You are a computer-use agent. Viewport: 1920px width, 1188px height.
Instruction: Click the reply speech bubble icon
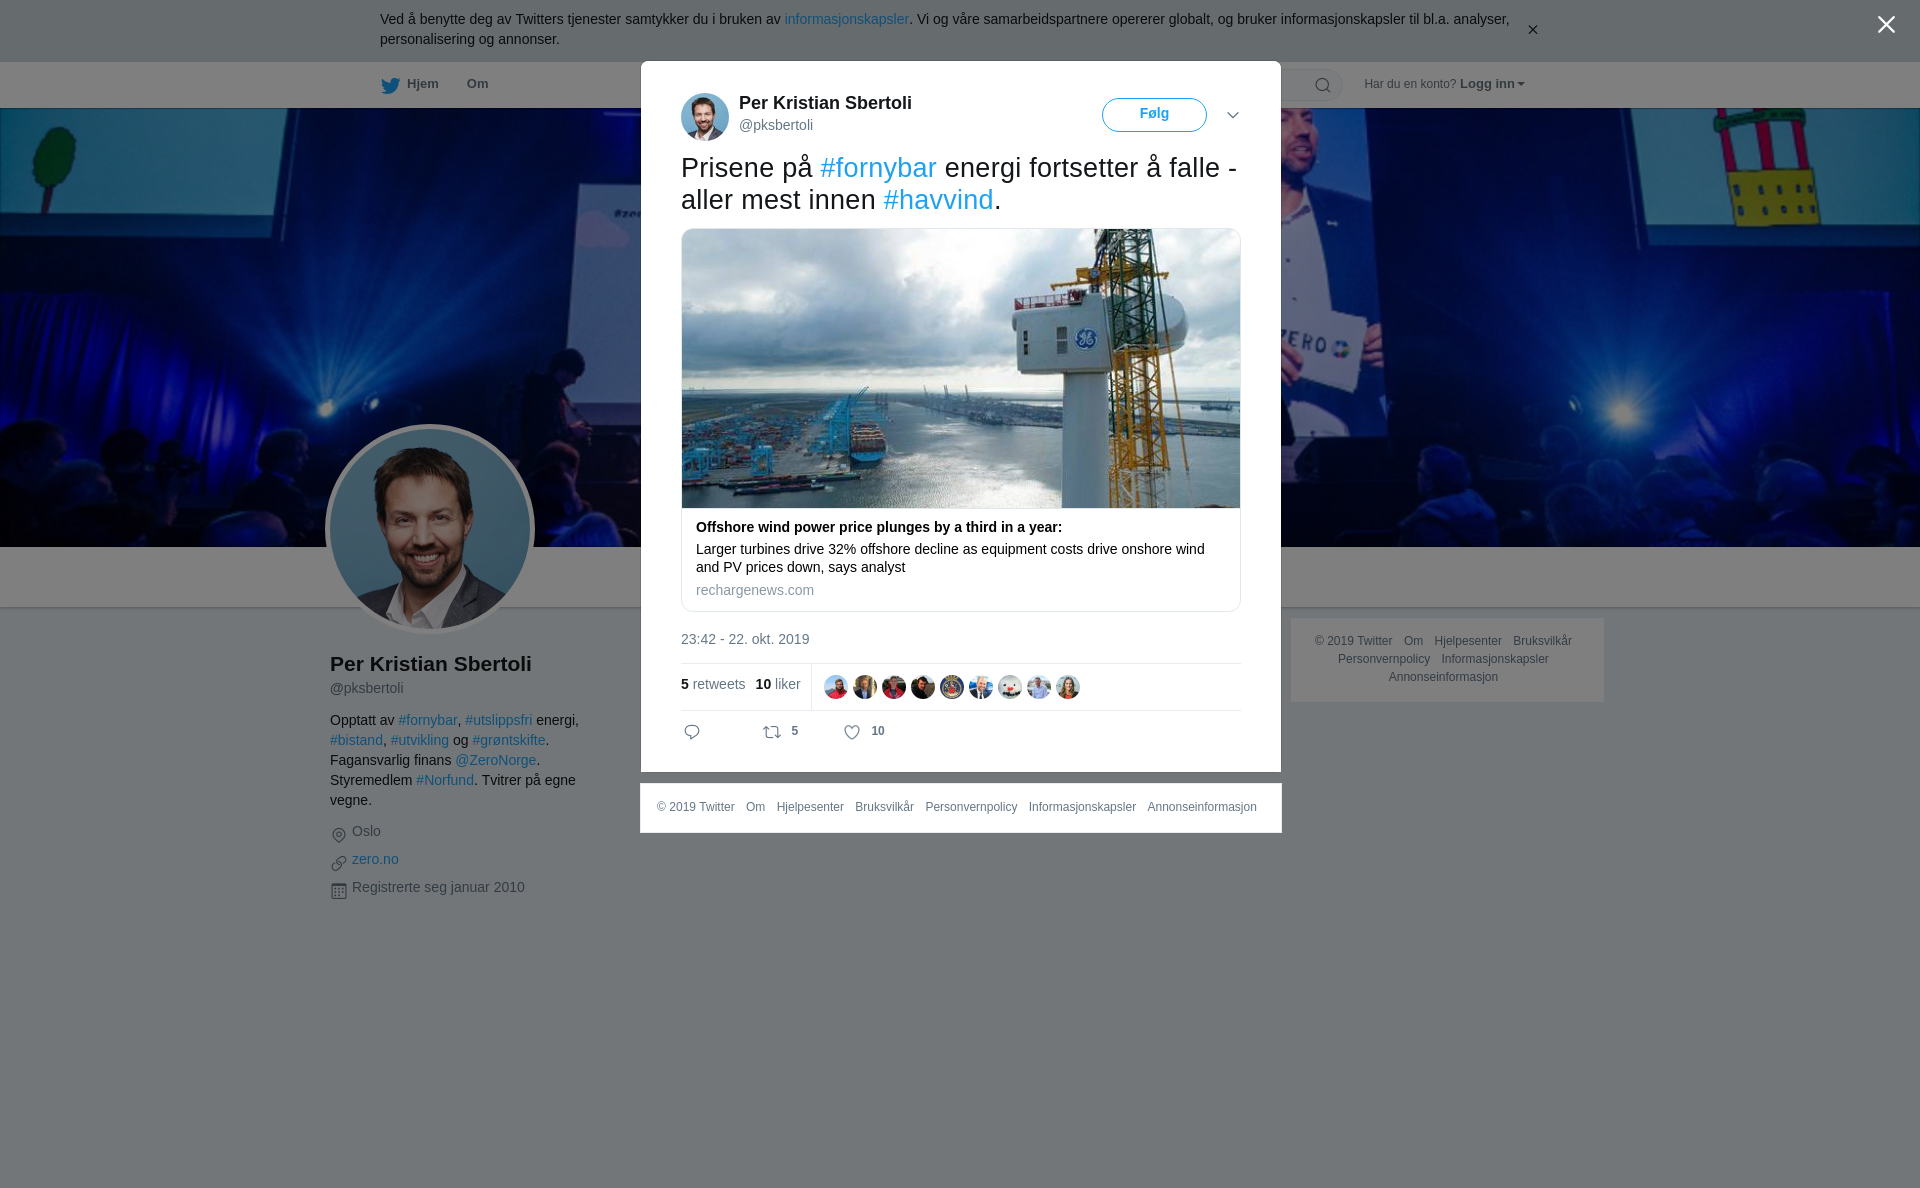tap(692, 732)
